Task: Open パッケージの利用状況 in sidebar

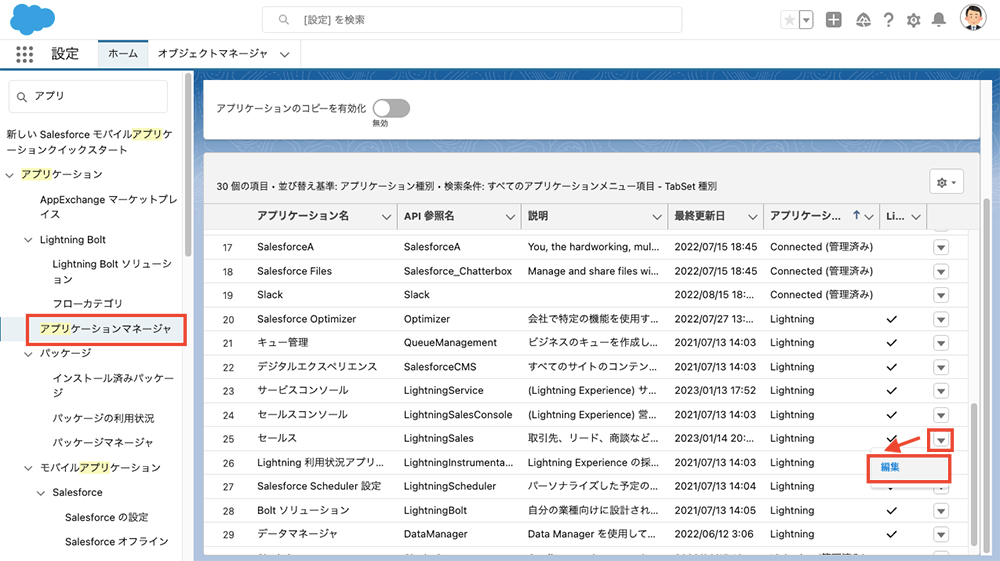Action: 103,419
